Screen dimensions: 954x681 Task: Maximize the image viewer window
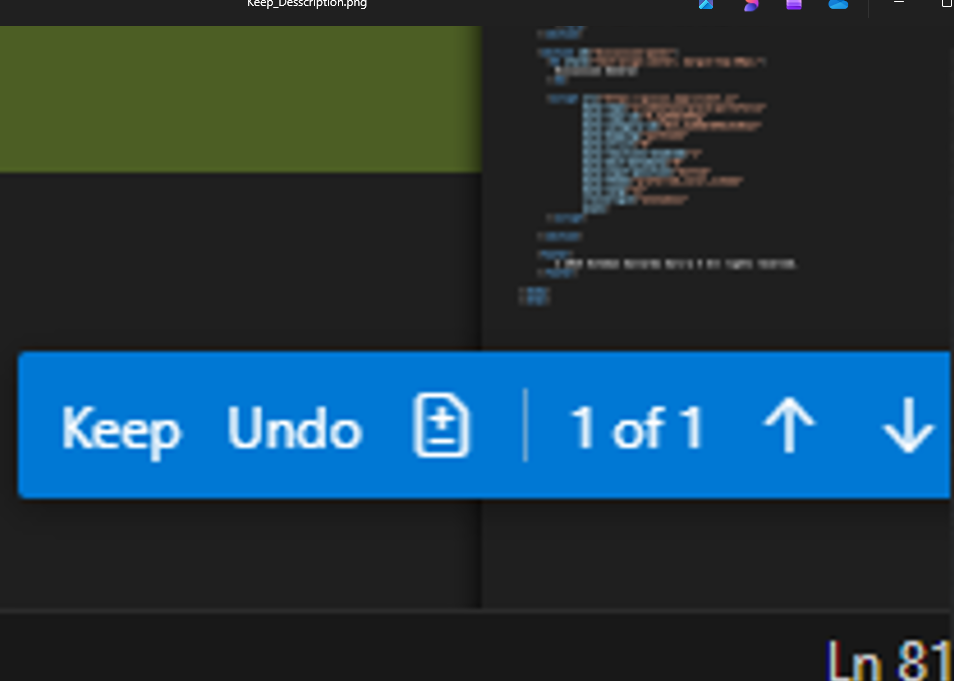[947, 3]
